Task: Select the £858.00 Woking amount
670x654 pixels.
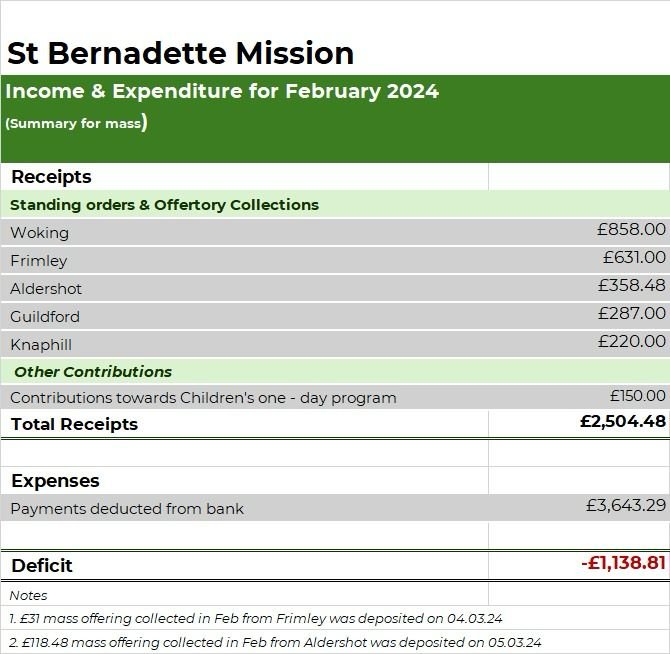Action: (631, 229)
